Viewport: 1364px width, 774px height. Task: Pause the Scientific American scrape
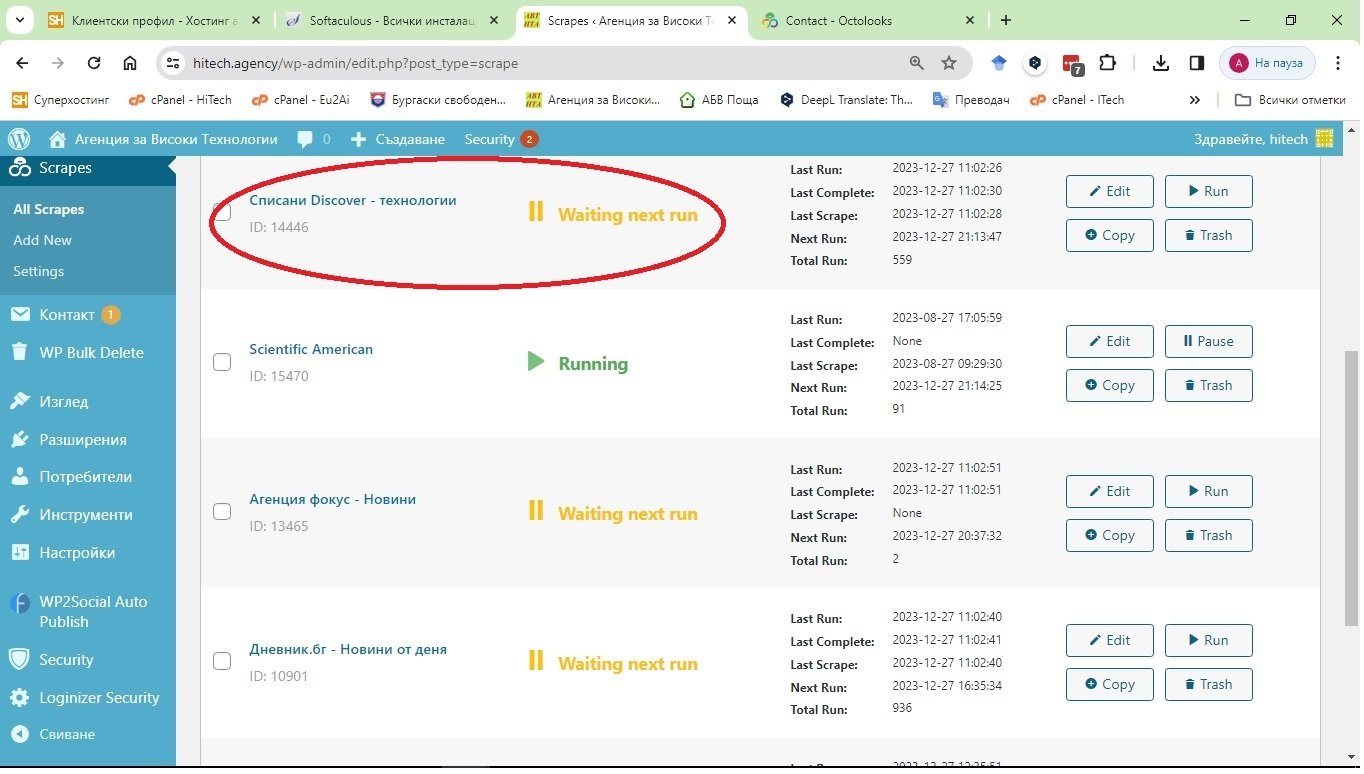pos(1208,341)
